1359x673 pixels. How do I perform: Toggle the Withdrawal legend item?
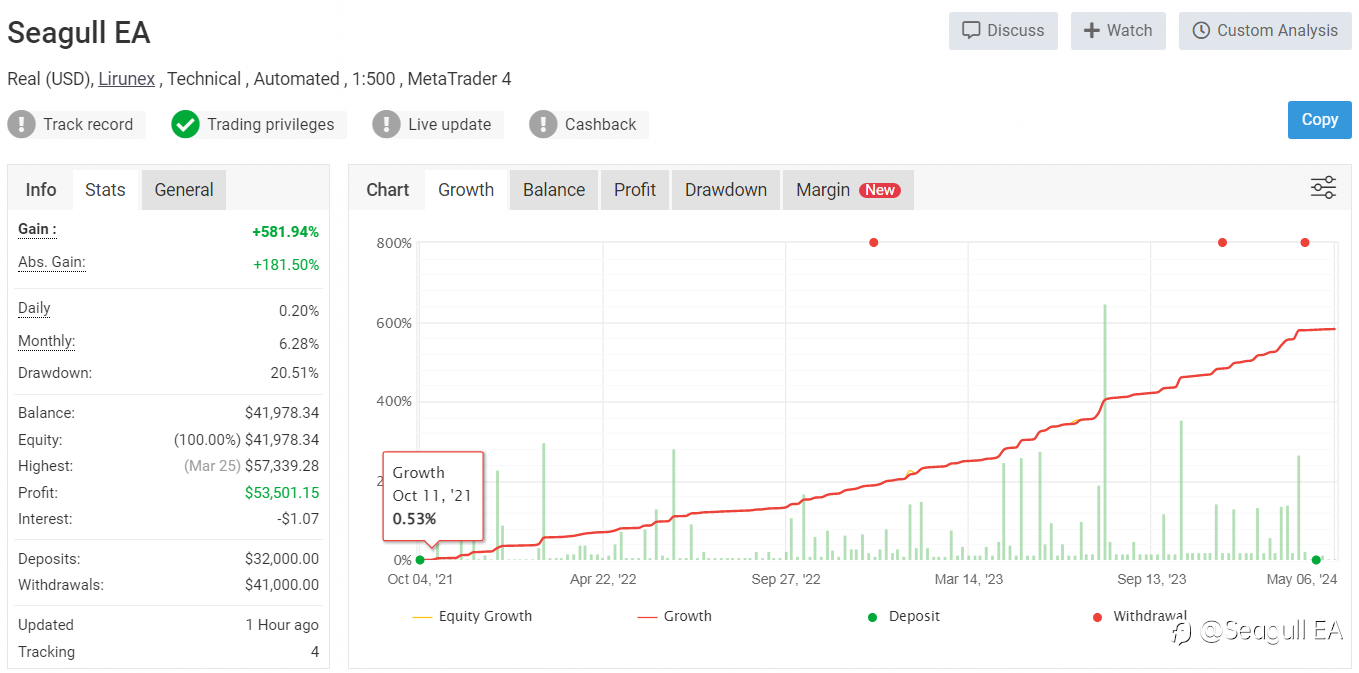1140,616
